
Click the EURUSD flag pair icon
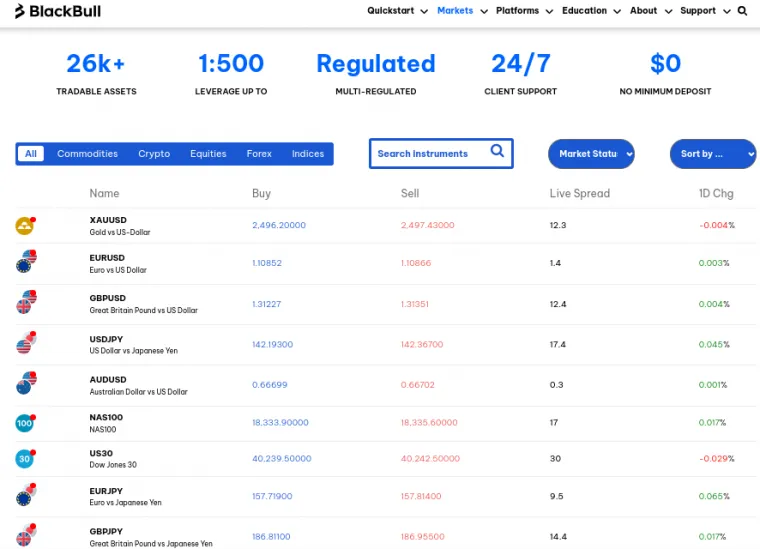(x=26, y=261)
